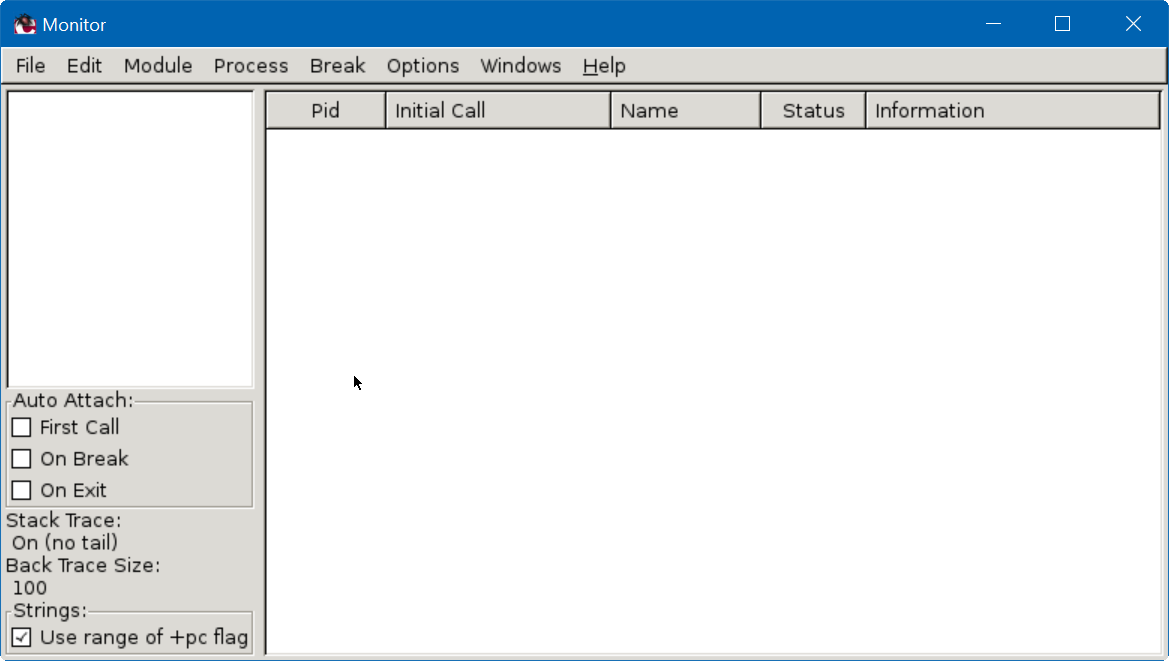Open the Windows menu

pos(520,66)
